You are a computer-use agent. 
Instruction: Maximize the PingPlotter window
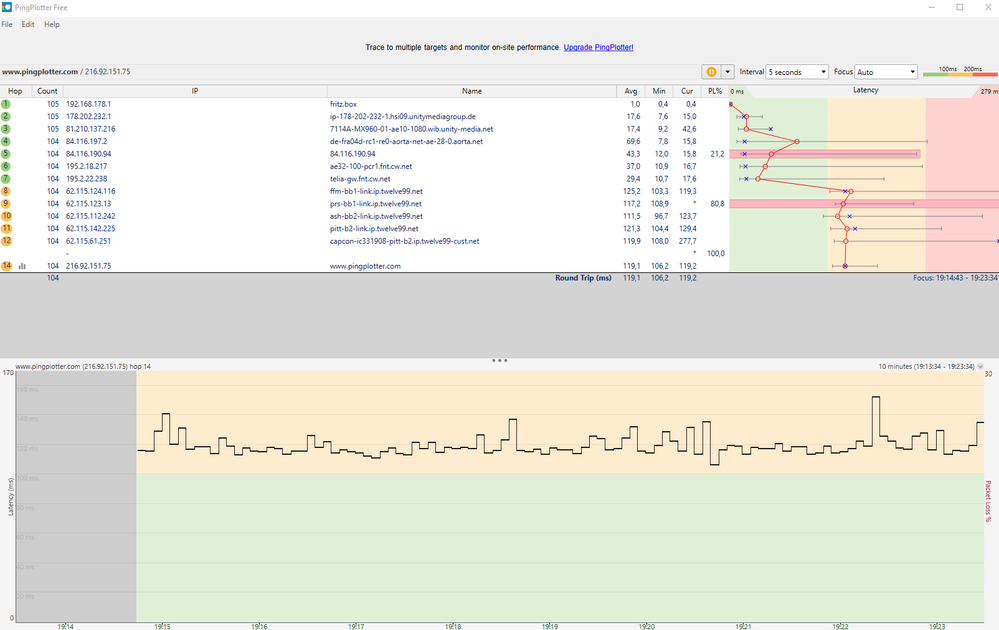pyautogui.click(x=959, y=7)
